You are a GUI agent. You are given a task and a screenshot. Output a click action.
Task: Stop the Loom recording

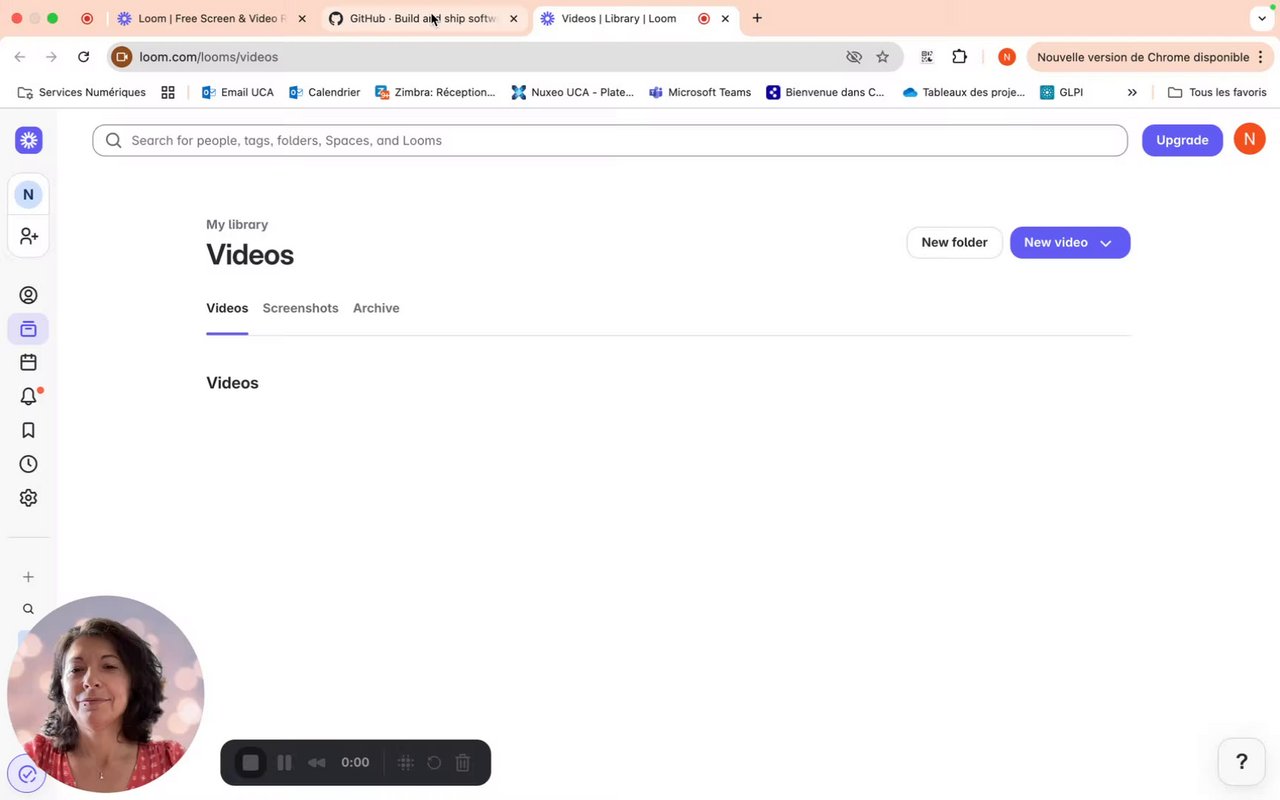(x=250, y=763)
